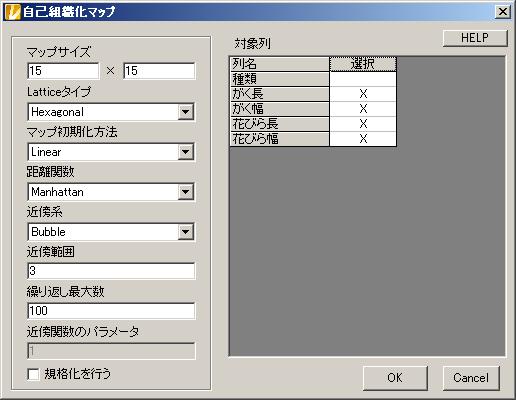Toggle selection mark for 花びら幅 row
This screenshot has height=400, width=516.
click(363, 139)
